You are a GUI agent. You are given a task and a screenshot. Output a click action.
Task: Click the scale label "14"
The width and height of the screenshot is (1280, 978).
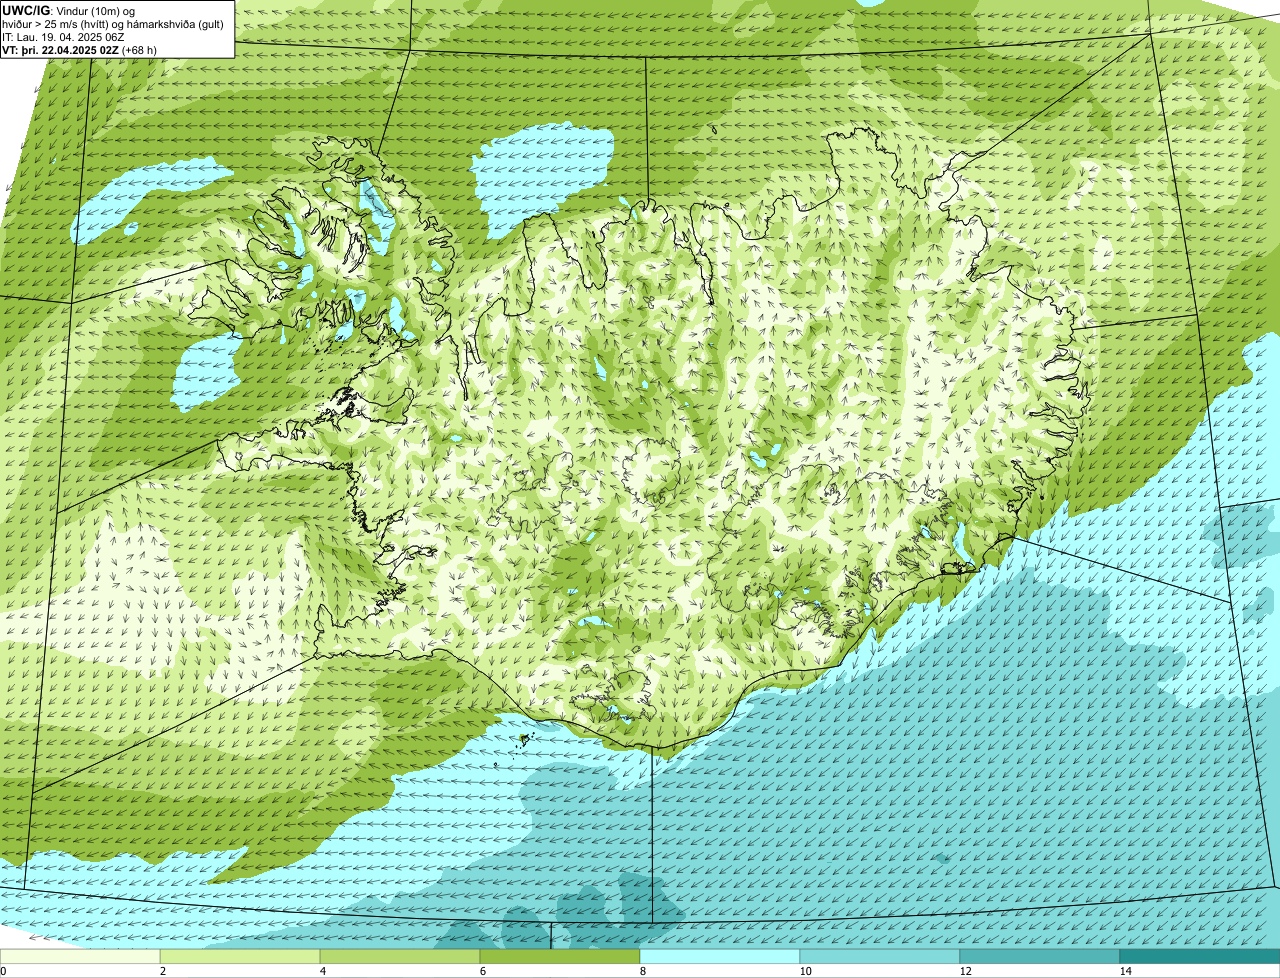click(x=1125, y=971)
